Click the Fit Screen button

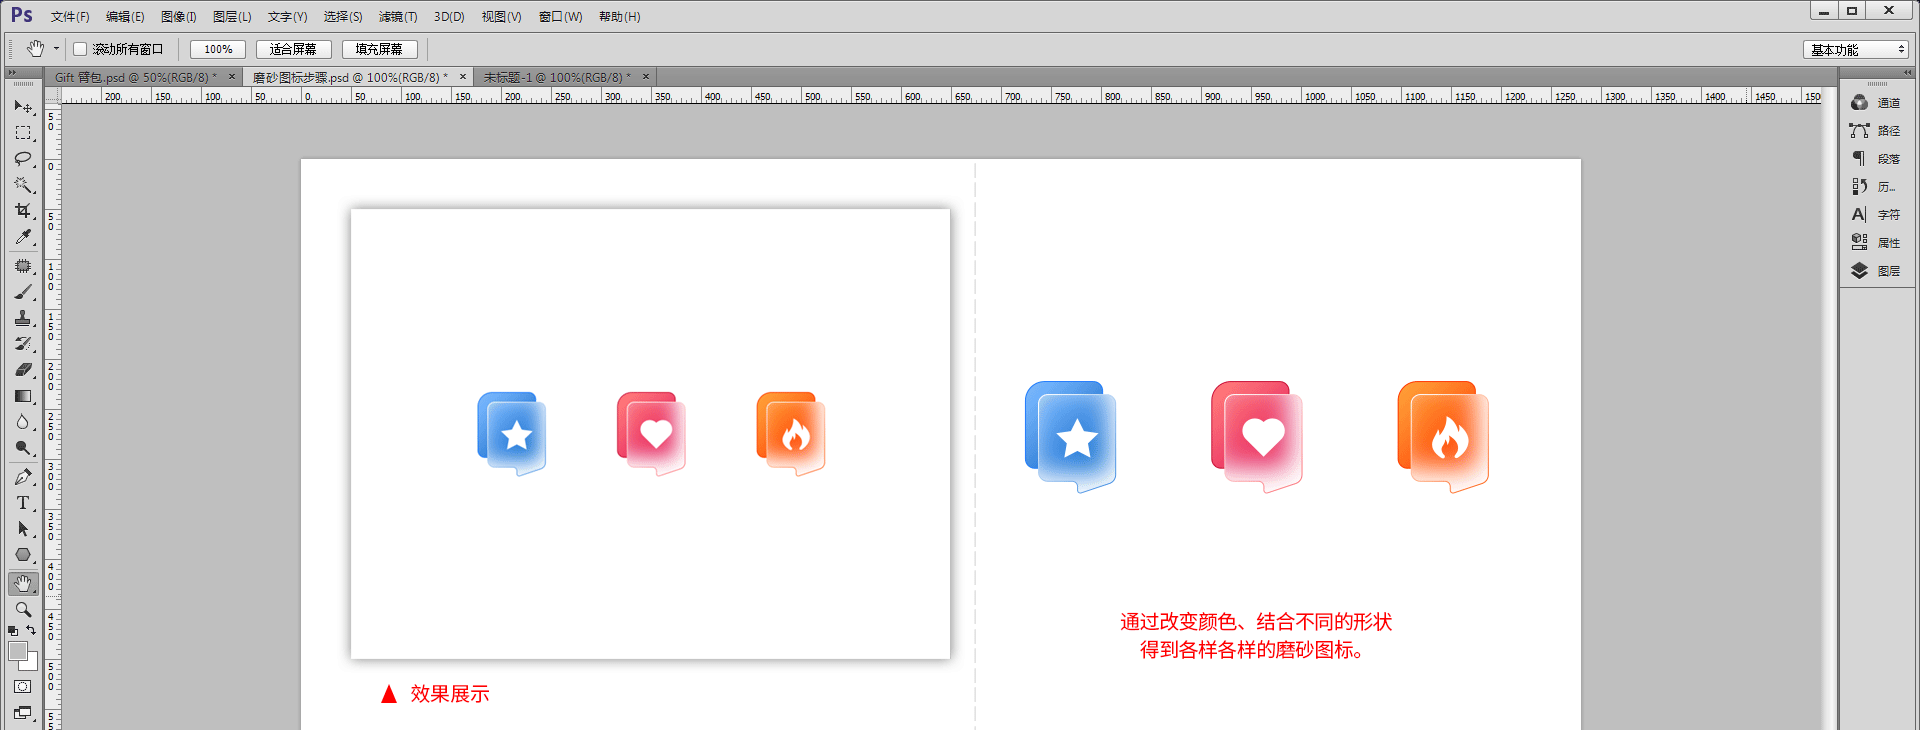coord(293,49)
